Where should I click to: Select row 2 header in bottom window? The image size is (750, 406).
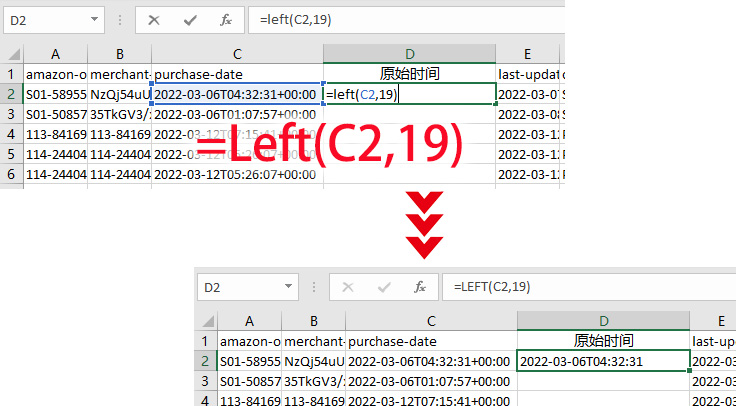click(206, 361)
